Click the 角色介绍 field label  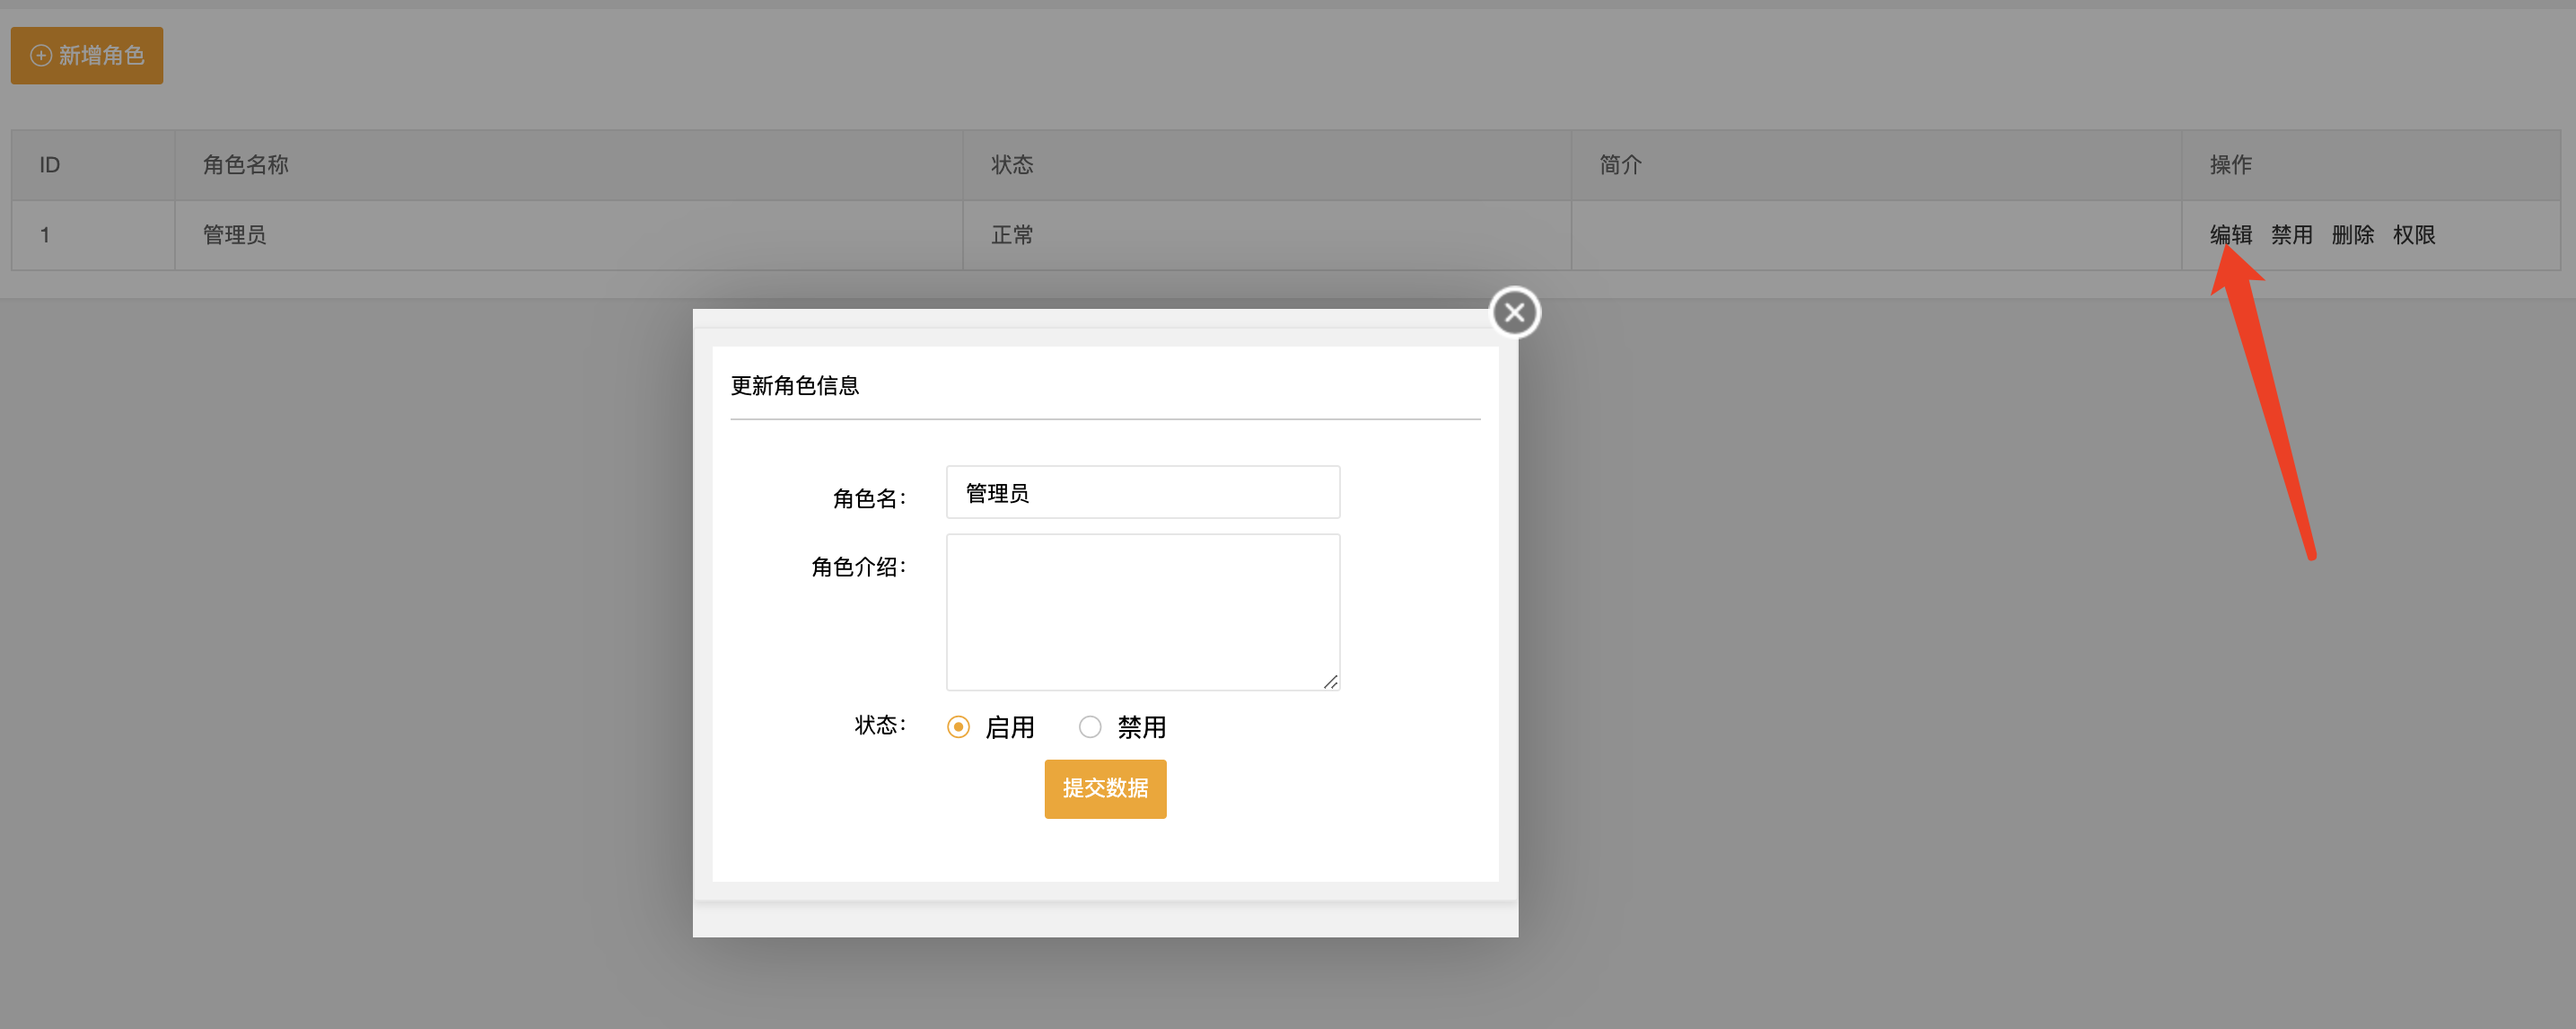[x=858, y=567]
